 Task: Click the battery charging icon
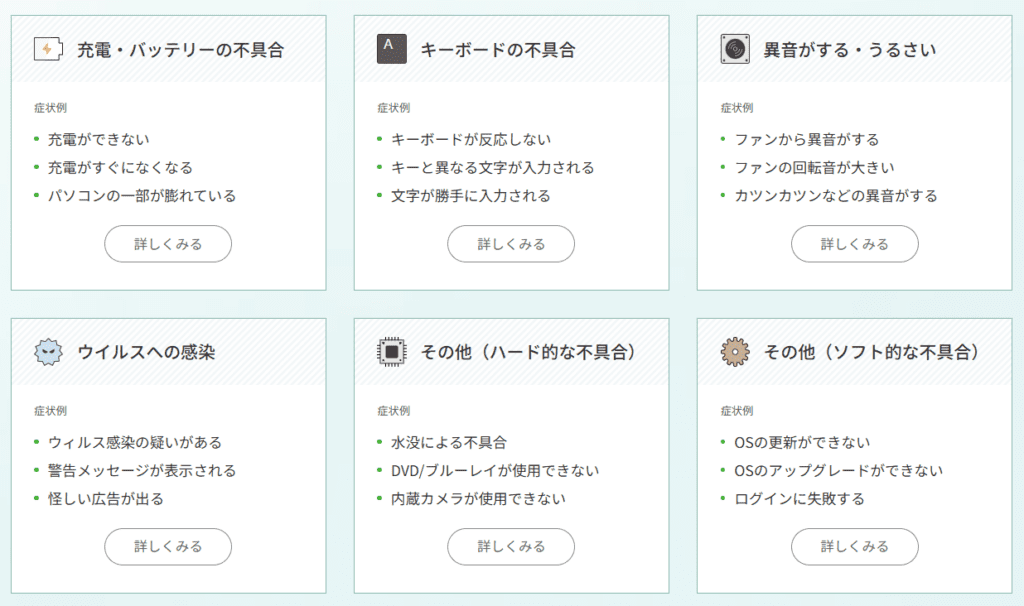[48, 49]
